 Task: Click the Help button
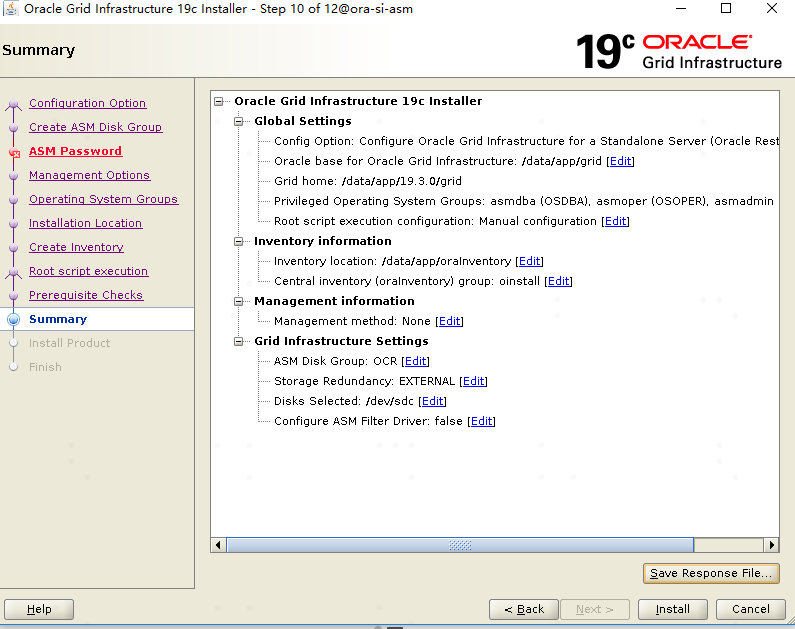tap(39, 609)
